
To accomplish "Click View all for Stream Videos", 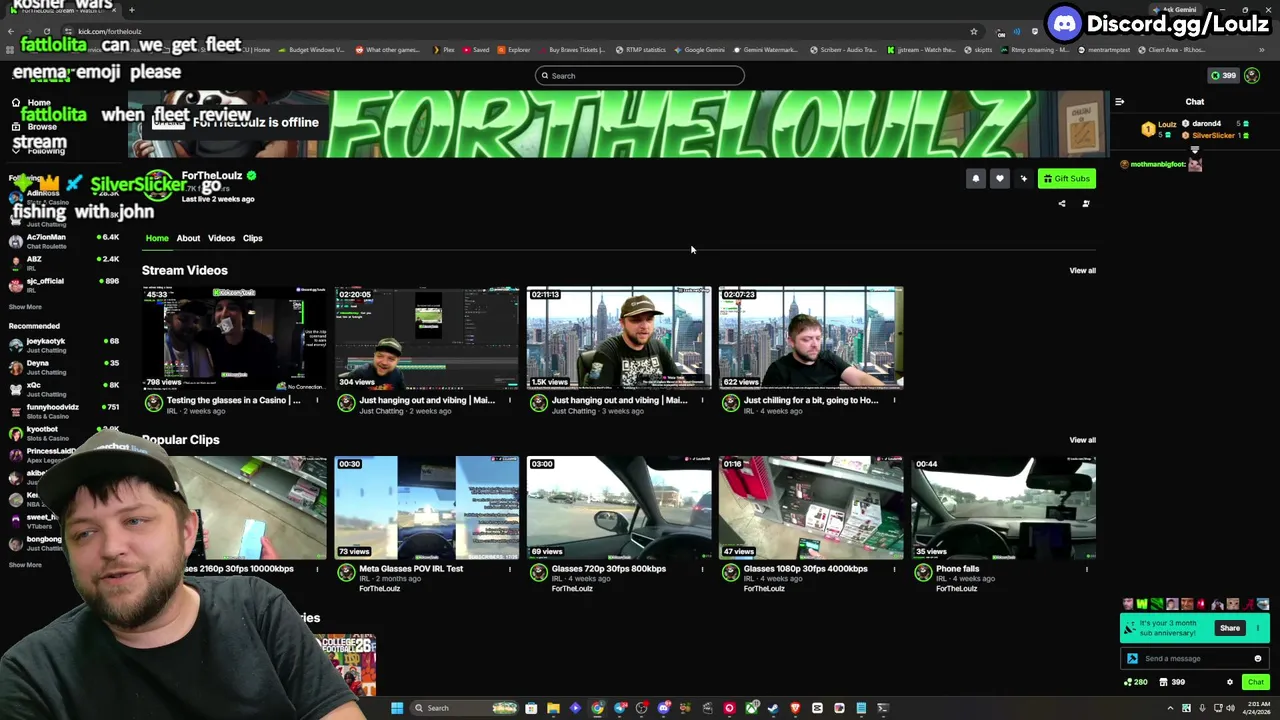I will [x=1082, y=270].
